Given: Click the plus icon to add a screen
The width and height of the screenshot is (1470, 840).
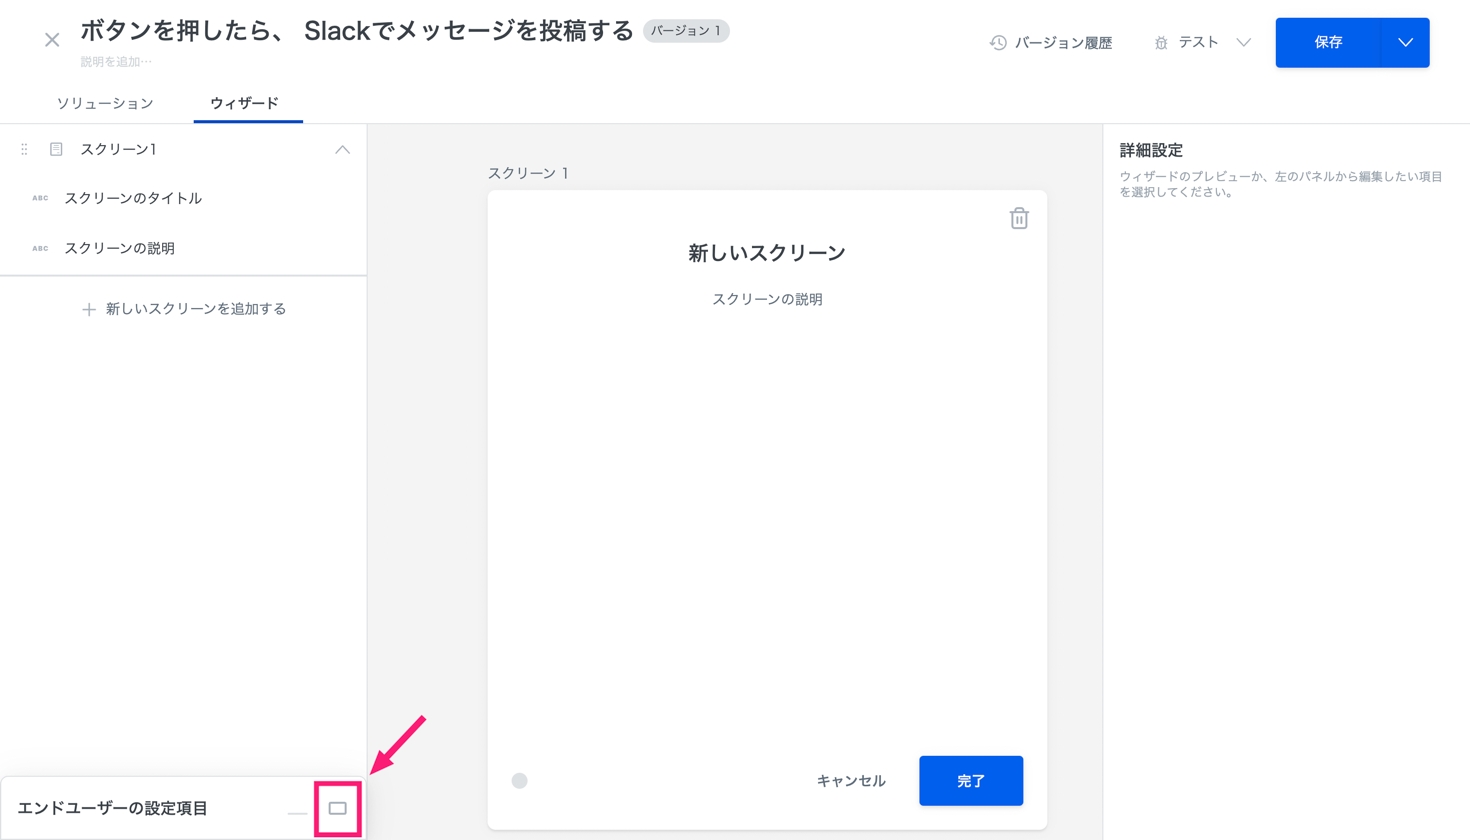Looking at the screenshot, I should click(x=89, y=310).
